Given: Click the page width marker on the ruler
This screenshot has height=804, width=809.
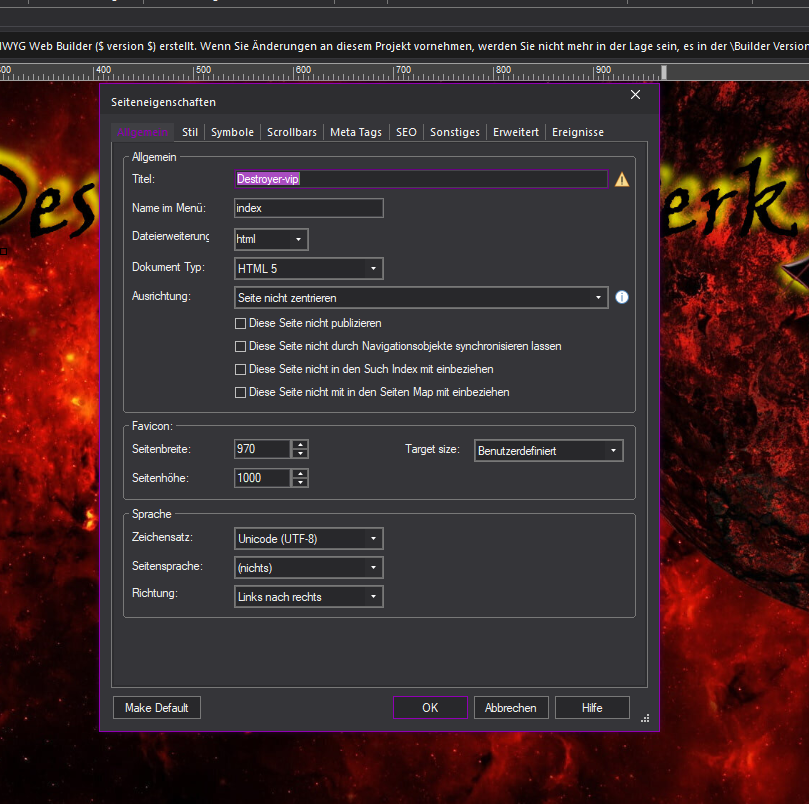Looking at the screenshot, I should [x=664, y=72].
